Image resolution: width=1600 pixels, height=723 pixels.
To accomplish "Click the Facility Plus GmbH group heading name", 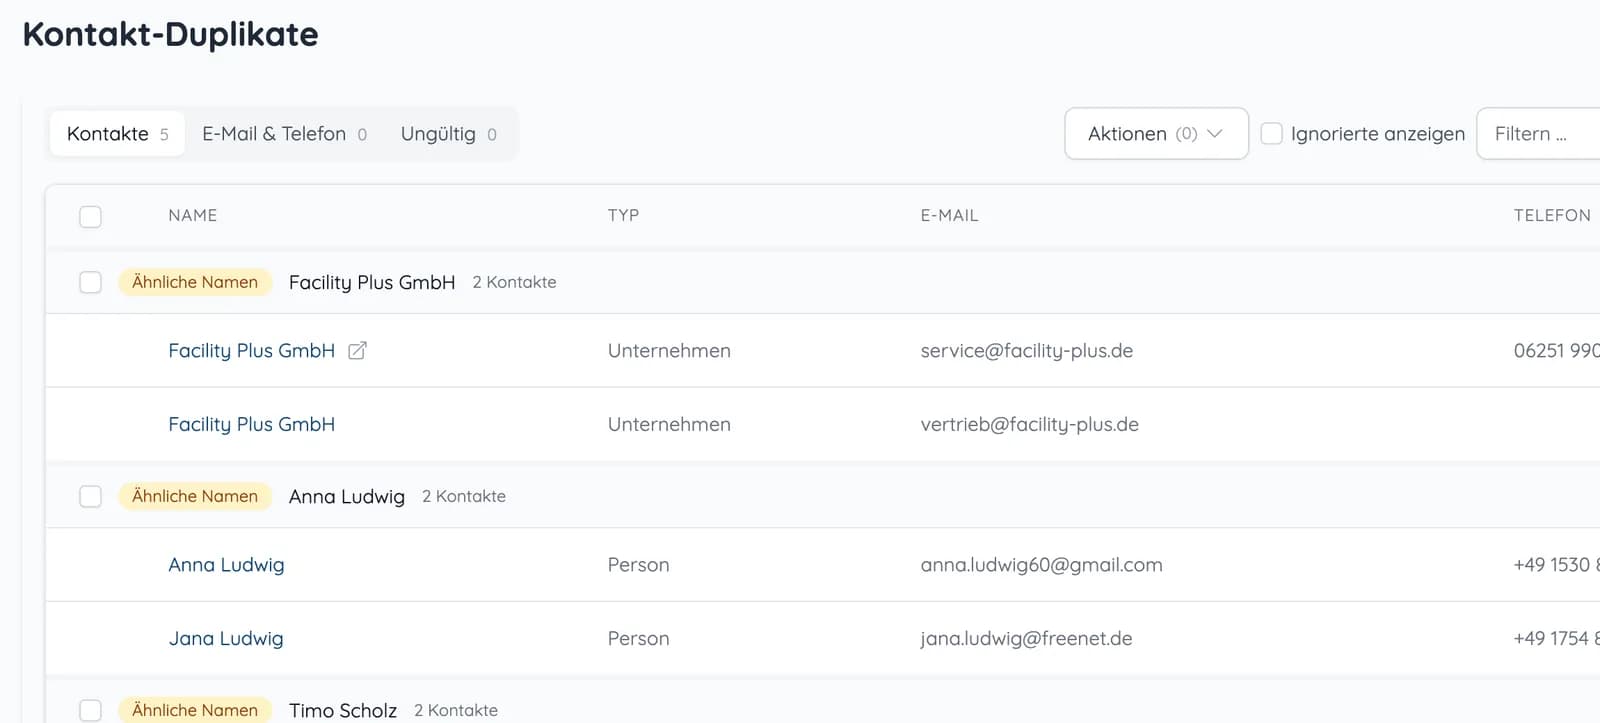I will click(x=372, y=282).
